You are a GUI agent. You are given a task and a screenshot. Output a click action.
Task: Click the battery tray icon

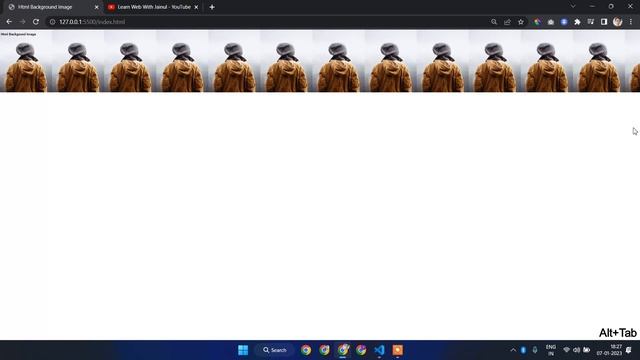tap(587, 350)
